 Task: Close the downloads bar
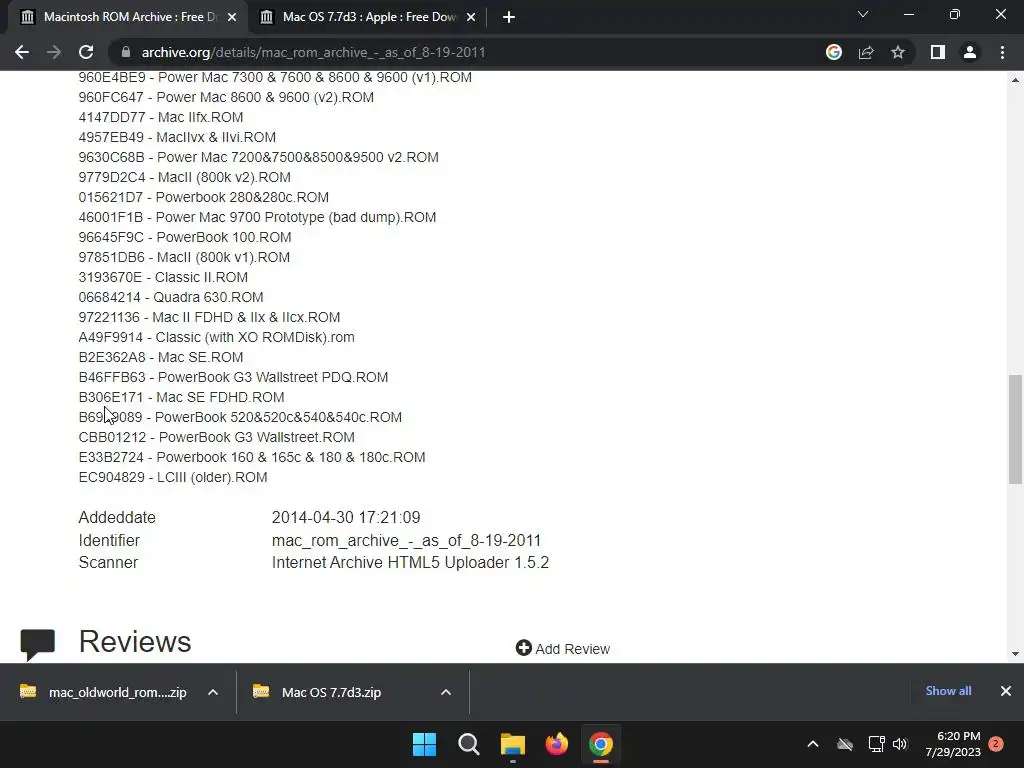pos(1006,691)
